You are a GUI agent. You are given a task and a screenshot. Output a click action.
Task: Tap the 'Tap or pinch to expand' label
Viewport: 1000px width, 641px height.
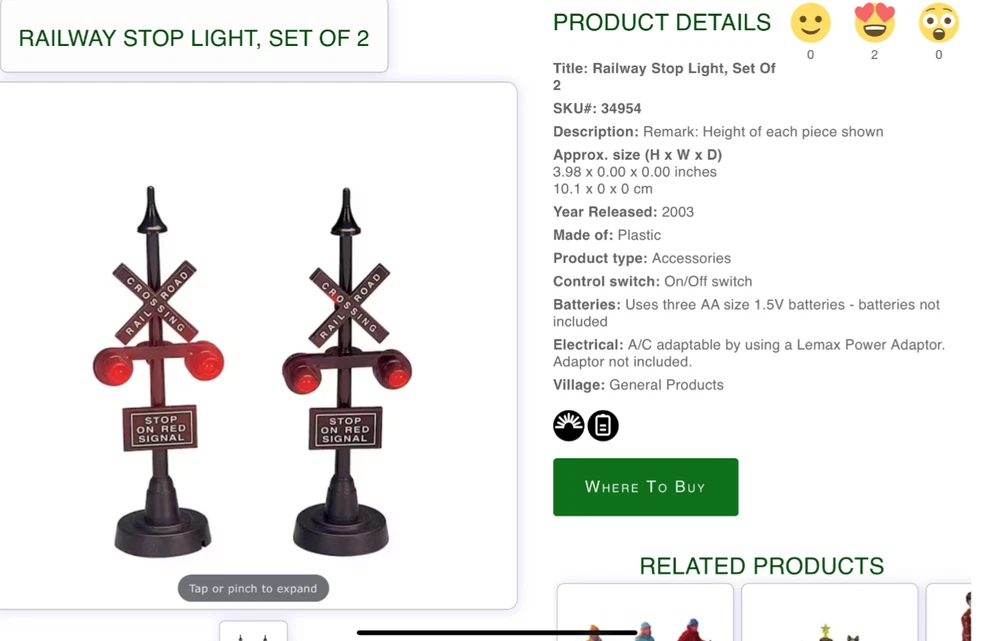click(253, 588)
